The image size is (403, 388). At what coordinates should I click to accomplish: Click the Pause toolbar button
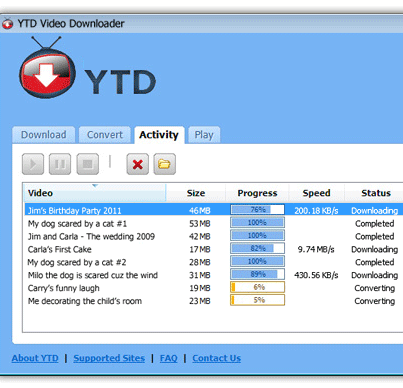tap(60, 164)
